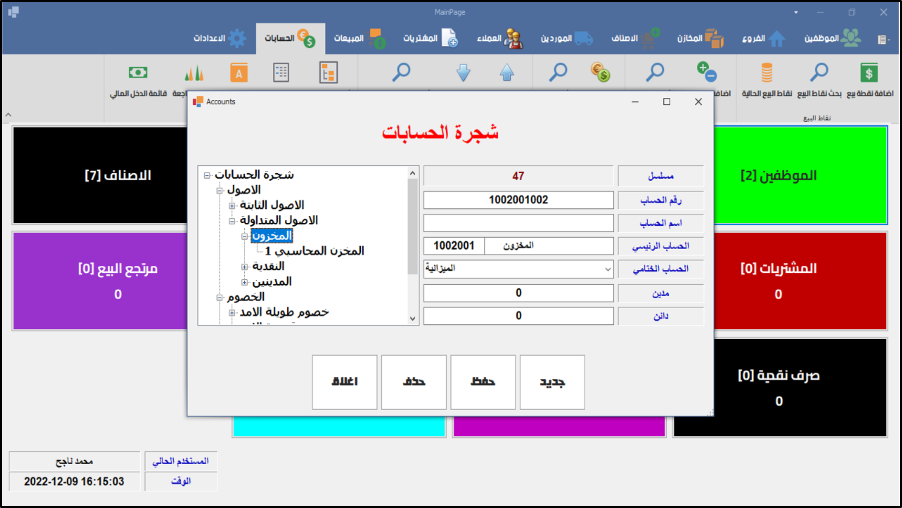Image resolution: width=902 pixels, height=508 pixels.
Task: Click the اضافة نقطة بيع green dollar icon
Action: click(x=869, y=73)
